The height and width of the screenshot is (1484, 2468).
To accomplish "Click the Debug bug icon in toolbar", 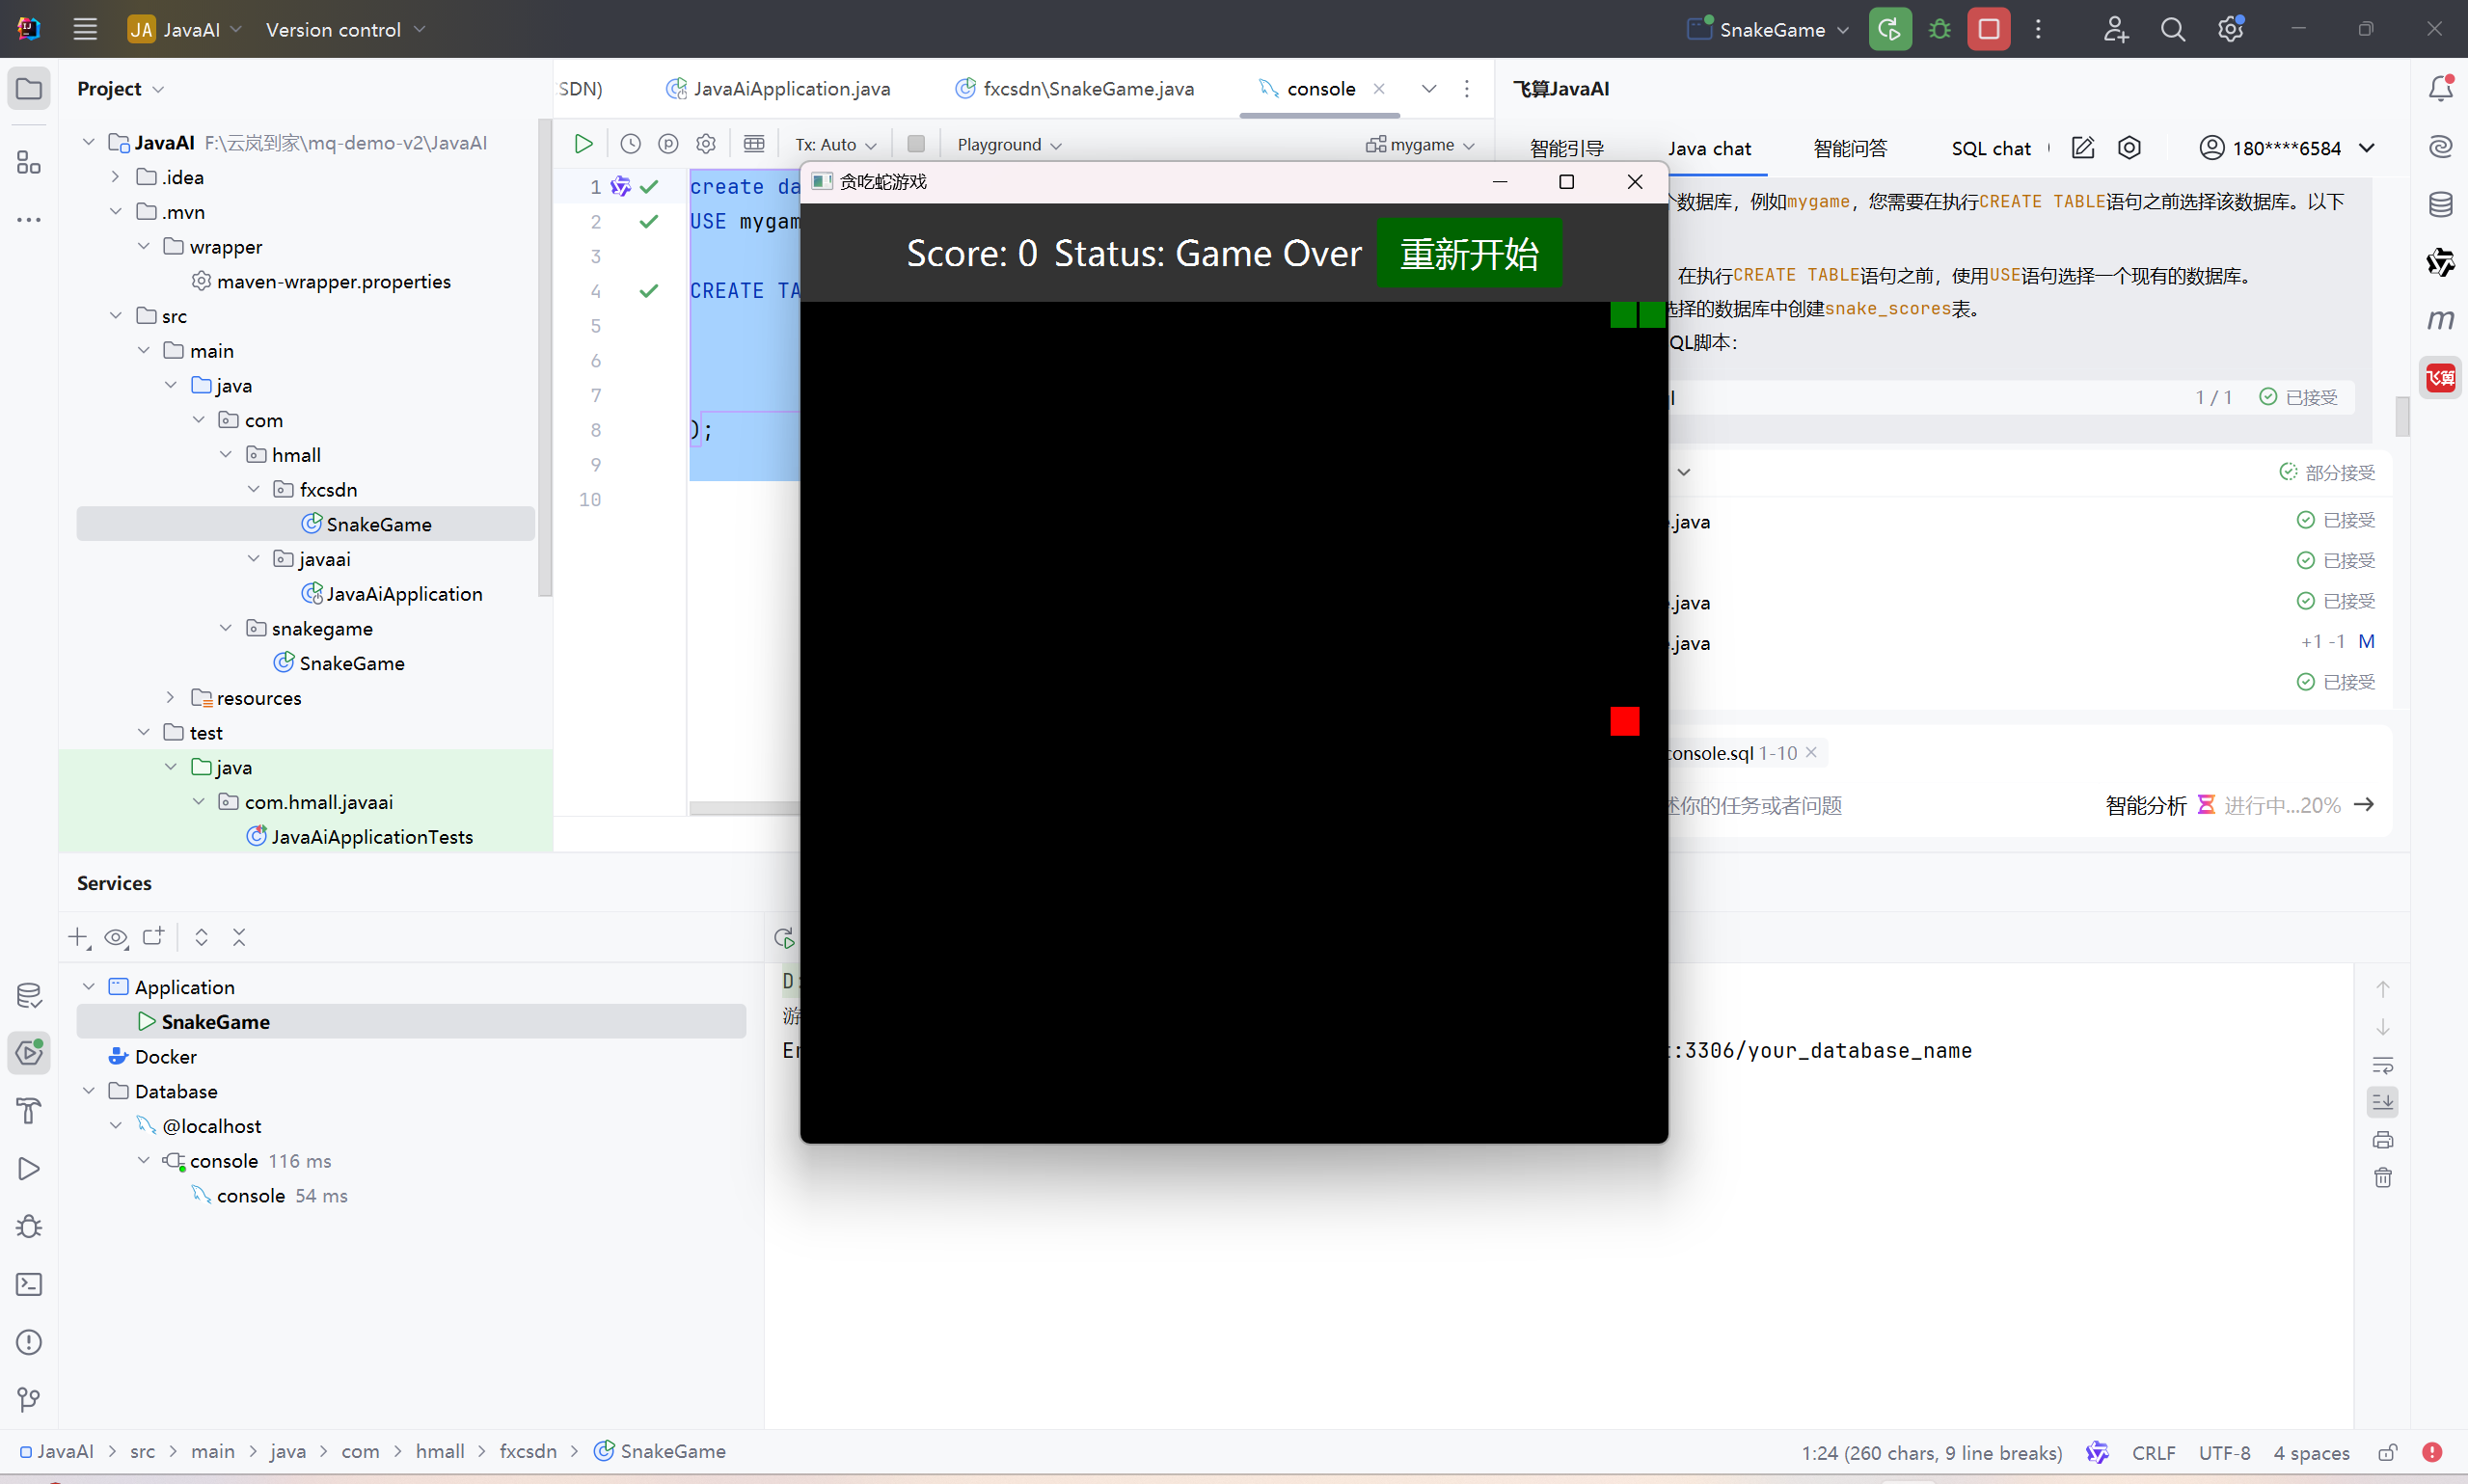I will 1939,29.
